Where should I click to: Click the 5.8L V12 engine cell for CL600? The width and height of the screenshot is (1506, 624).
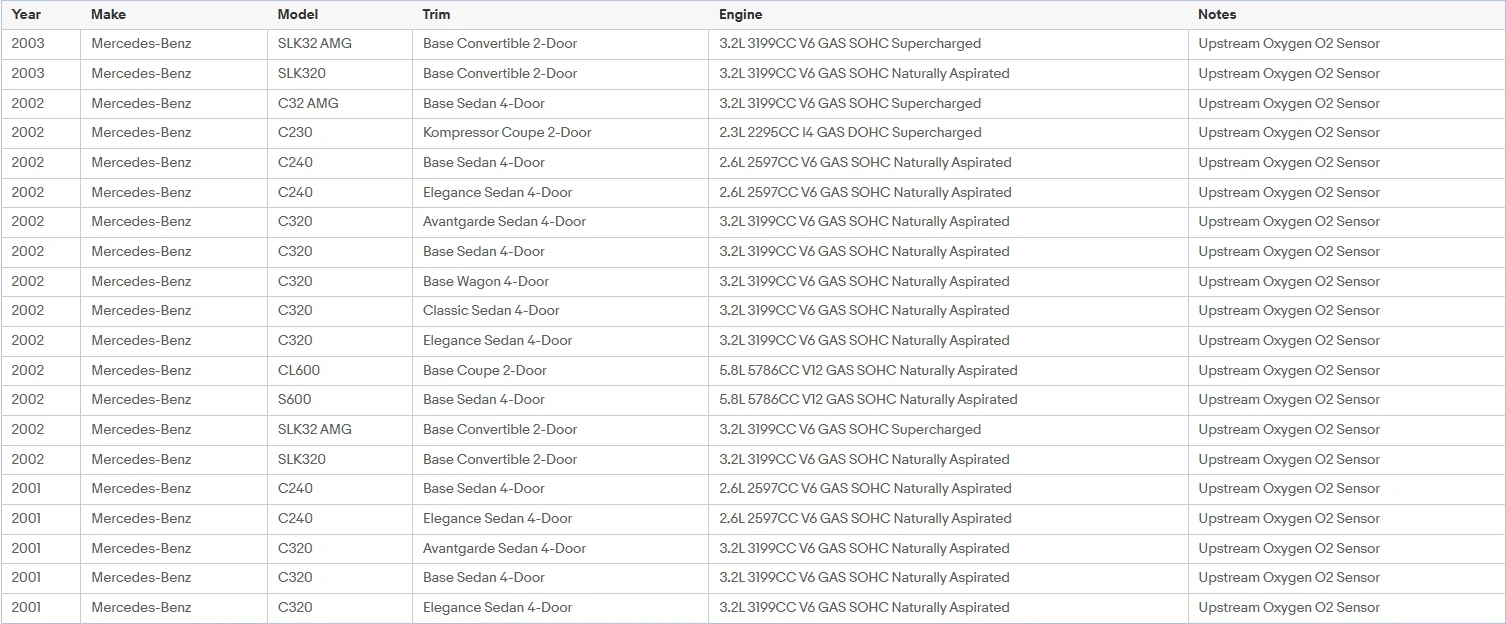click(x=868, y=370)
